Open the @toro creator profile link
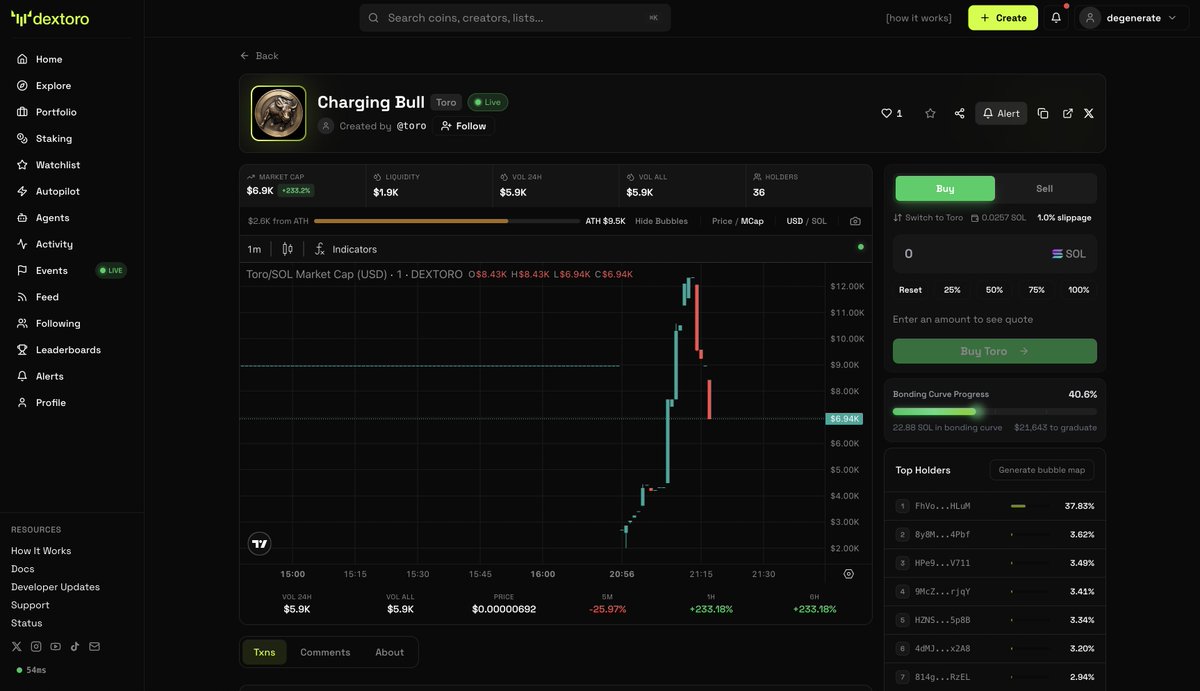This screenshot has height=691, width=1200. click(x=411, y=126)
